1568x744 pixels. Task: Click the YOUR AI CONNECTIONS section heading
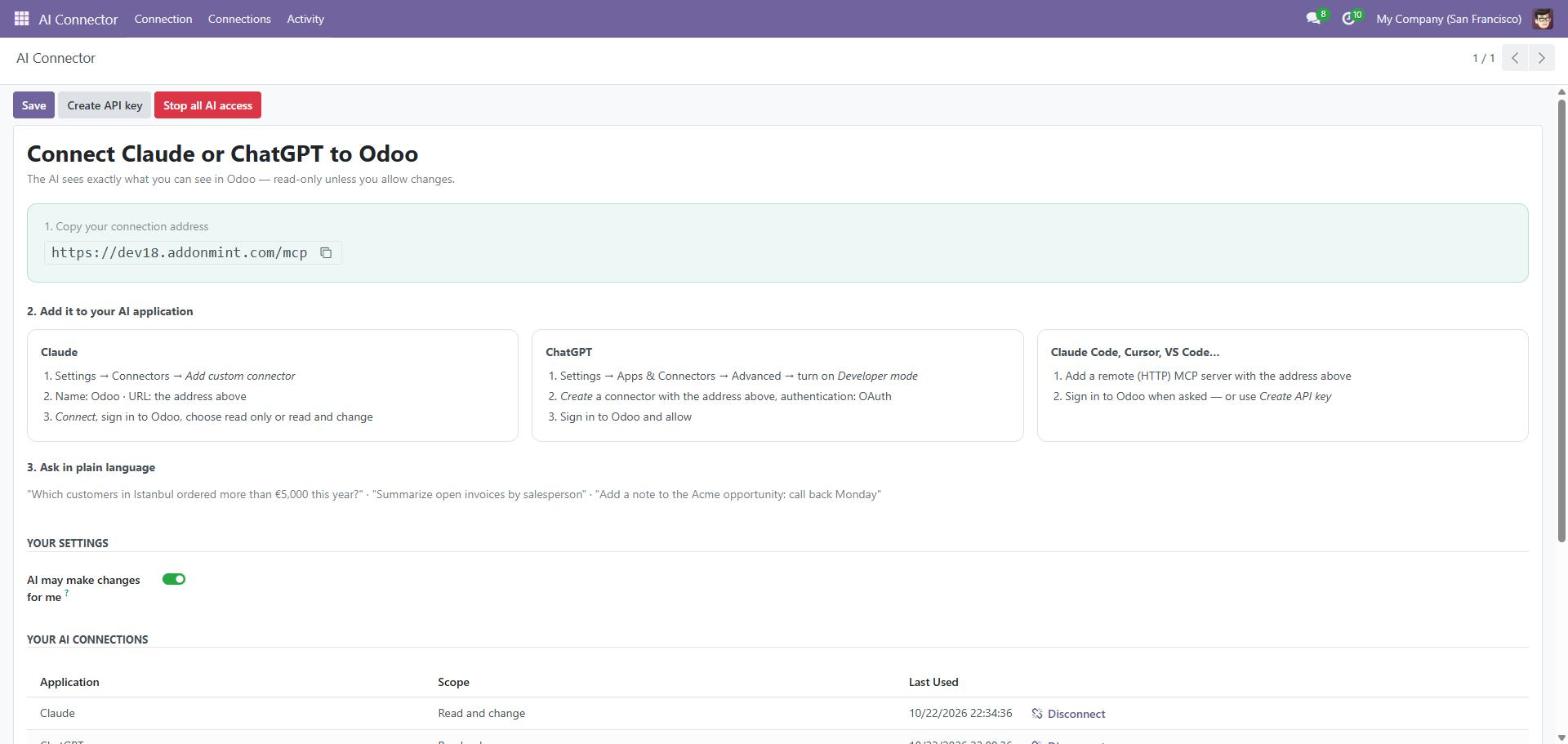tap(87, 640)
